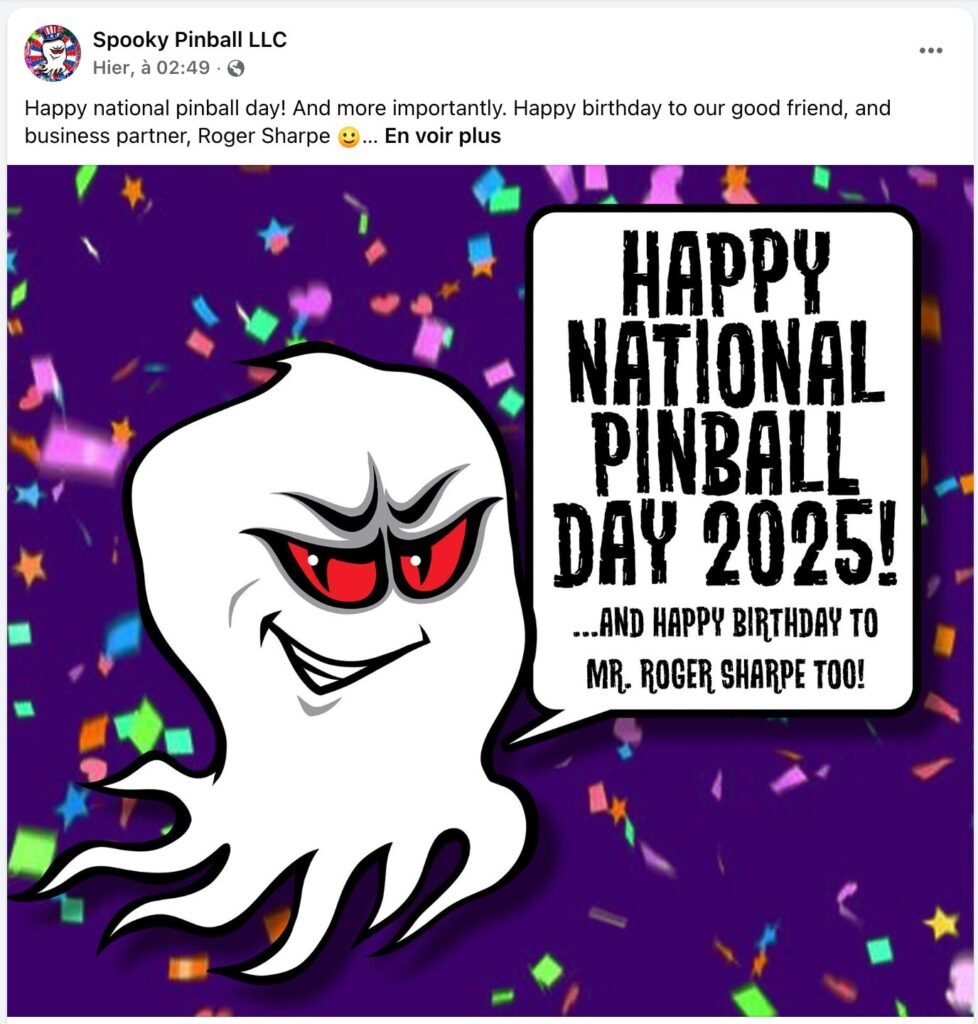
Task: Click '...AND HAPPY BIRTHDAY TO' line in image
Action: 725,623
